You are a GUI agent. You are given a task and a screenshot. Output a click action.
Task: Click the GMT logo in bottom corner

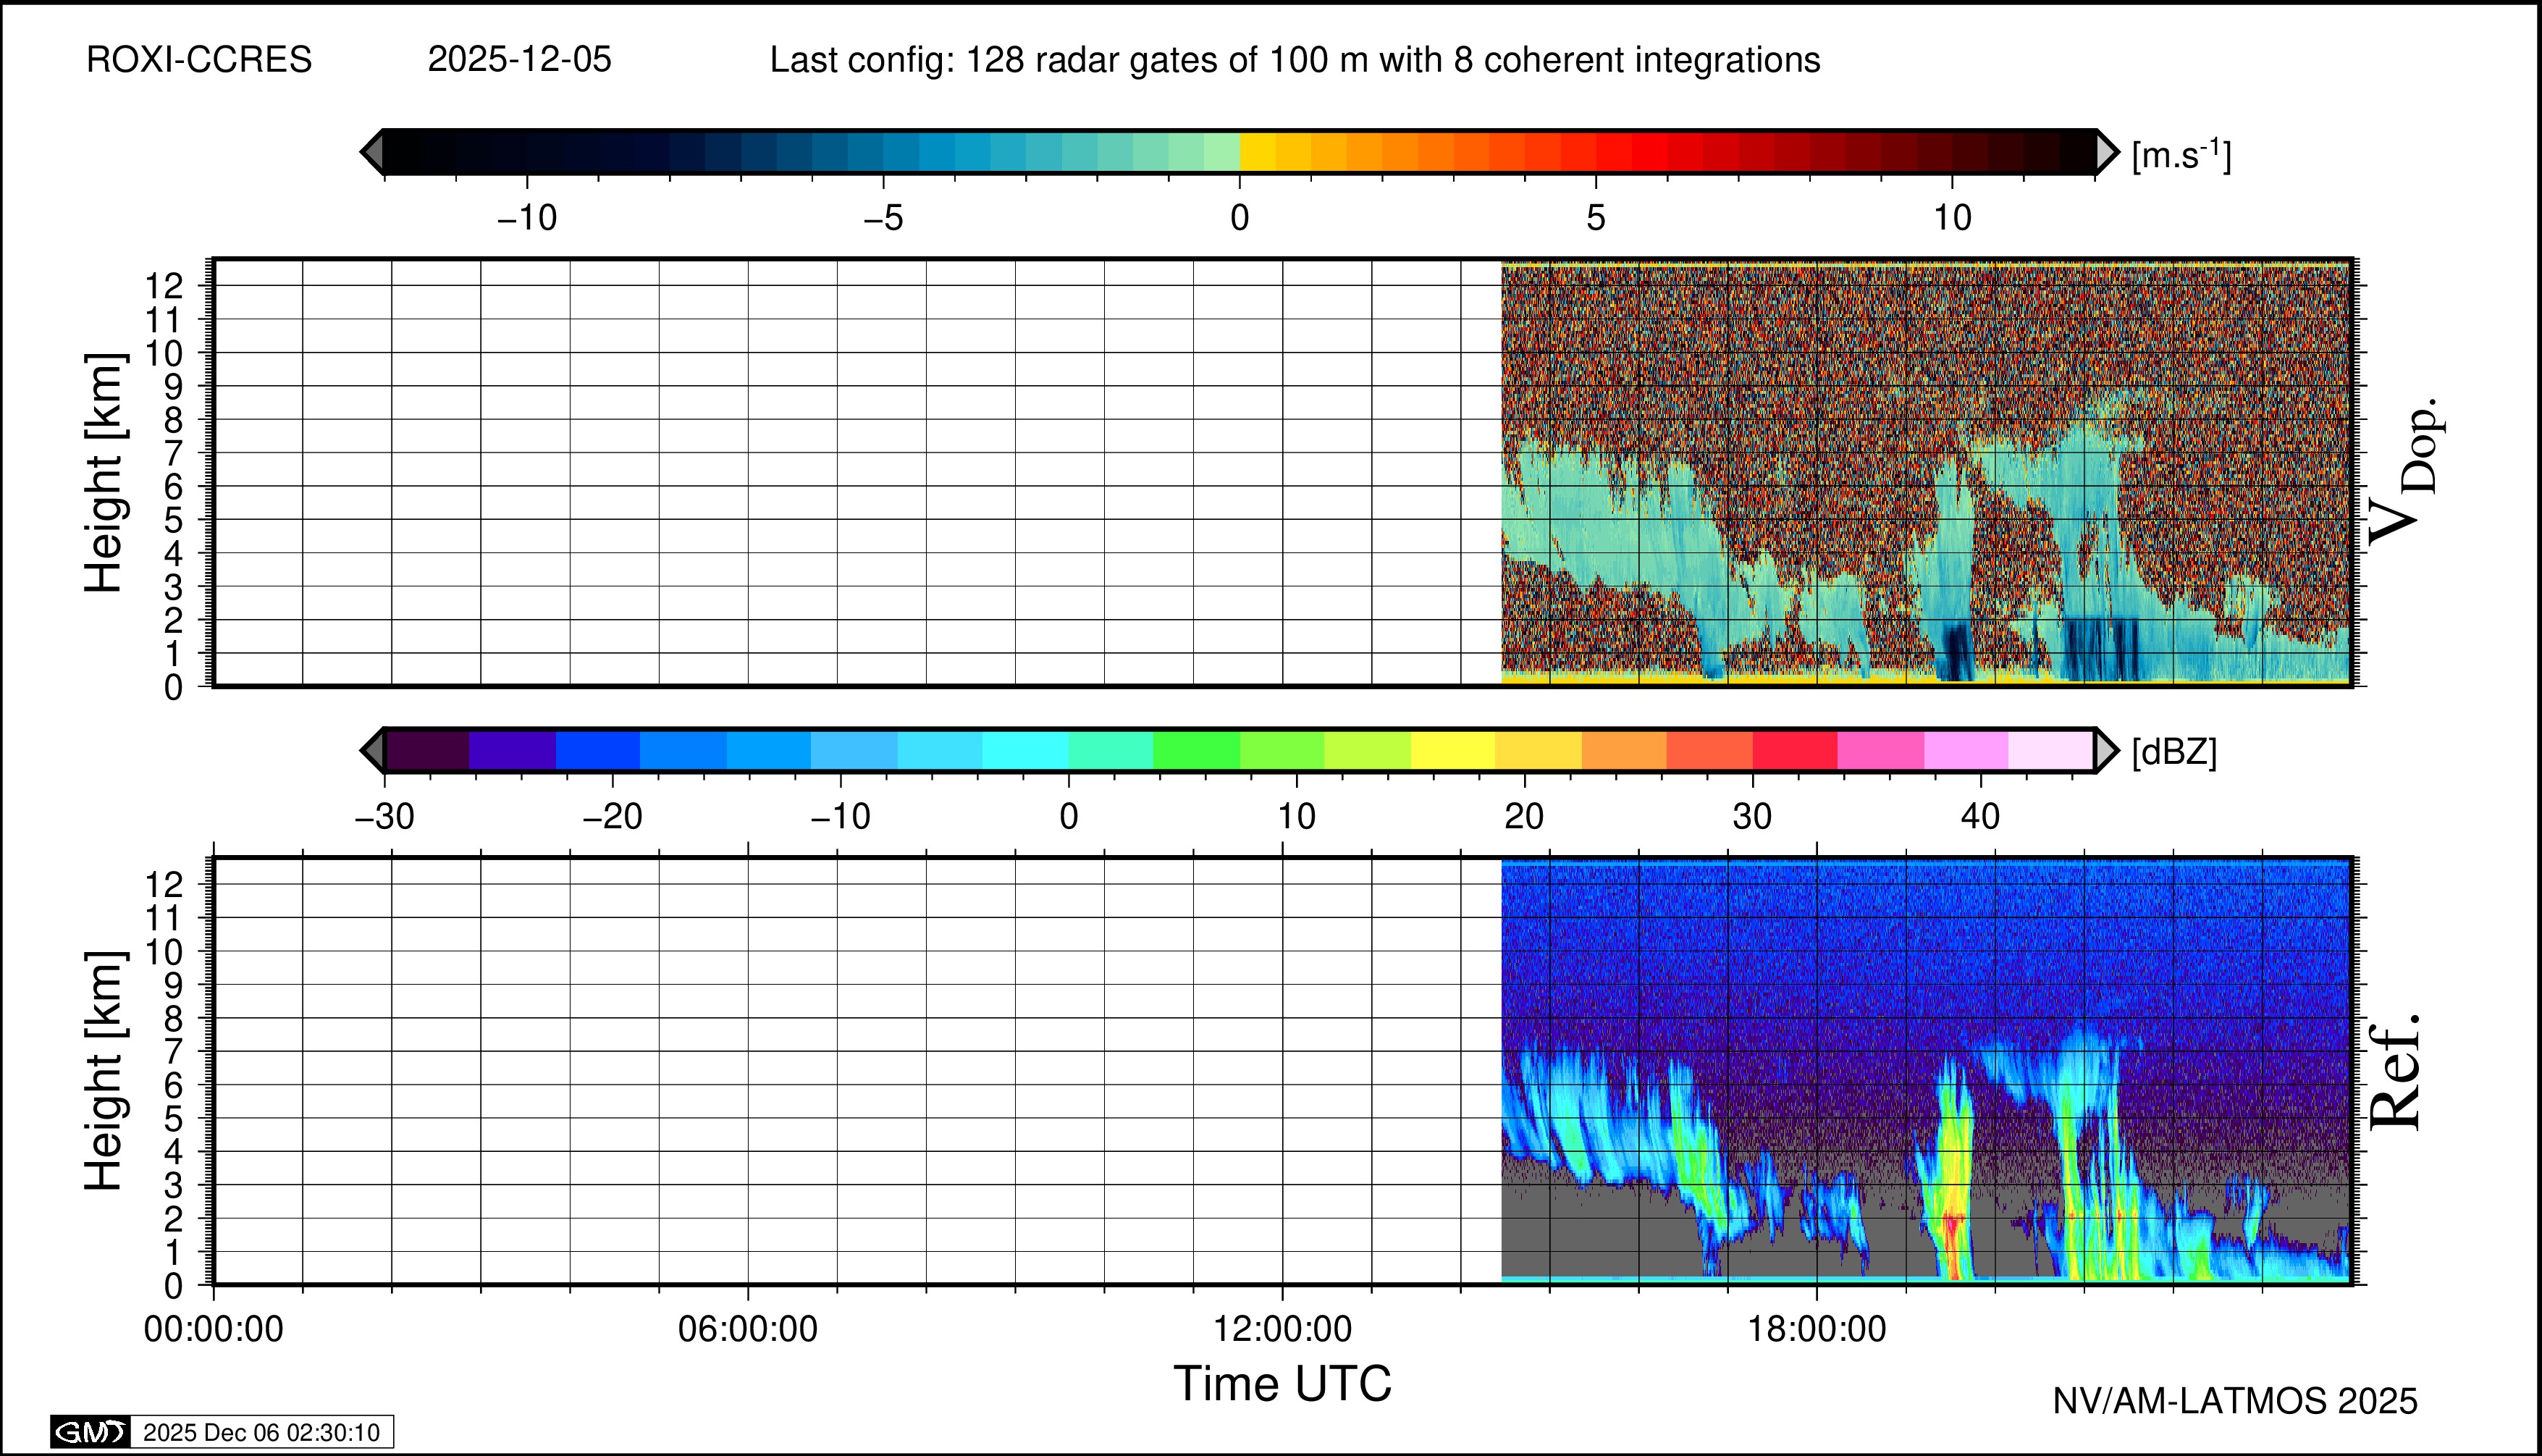tap(90, 1432)
